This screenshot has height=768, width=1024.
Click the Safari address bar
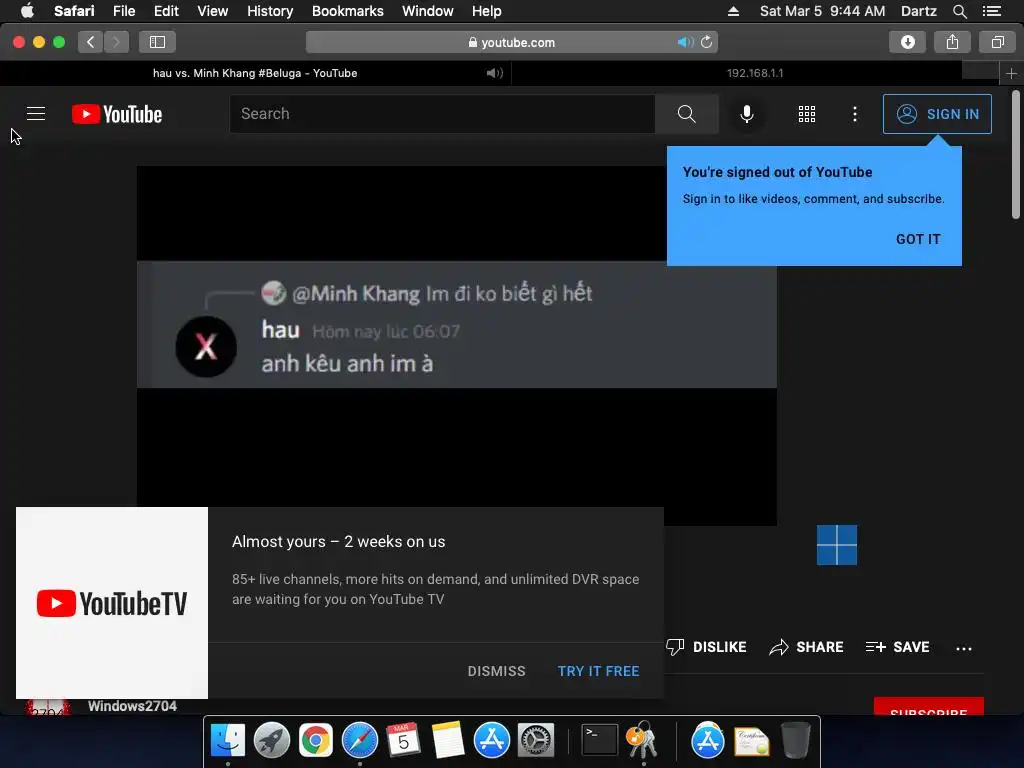(x=511, y=42)
